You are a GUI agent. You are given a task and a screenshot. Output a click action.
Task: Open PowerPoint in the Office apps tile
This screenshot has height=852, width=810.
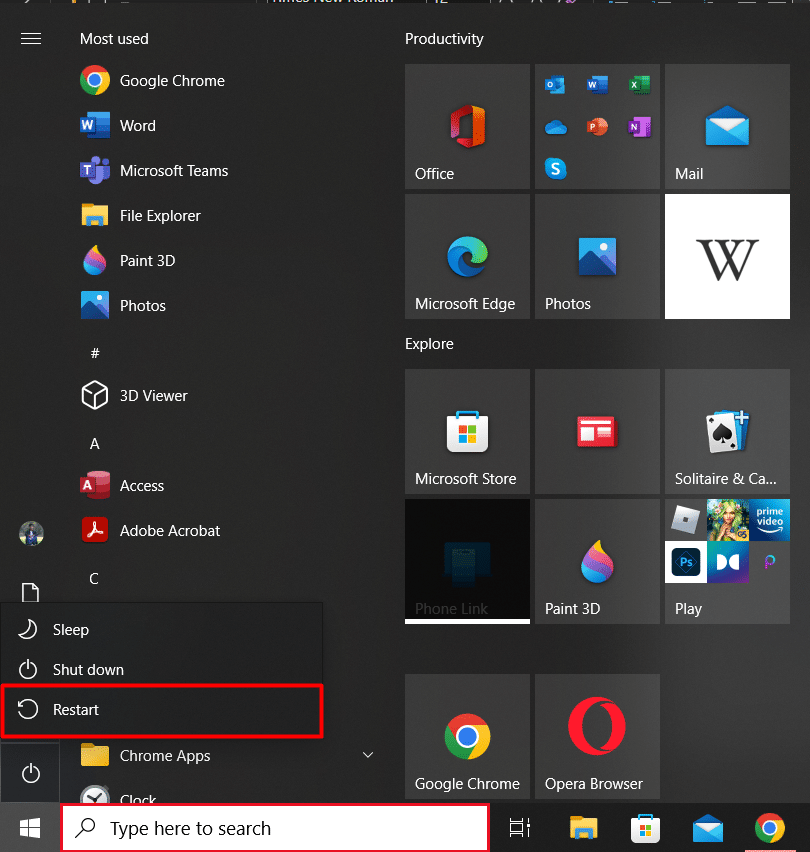[x=597, y=127]
